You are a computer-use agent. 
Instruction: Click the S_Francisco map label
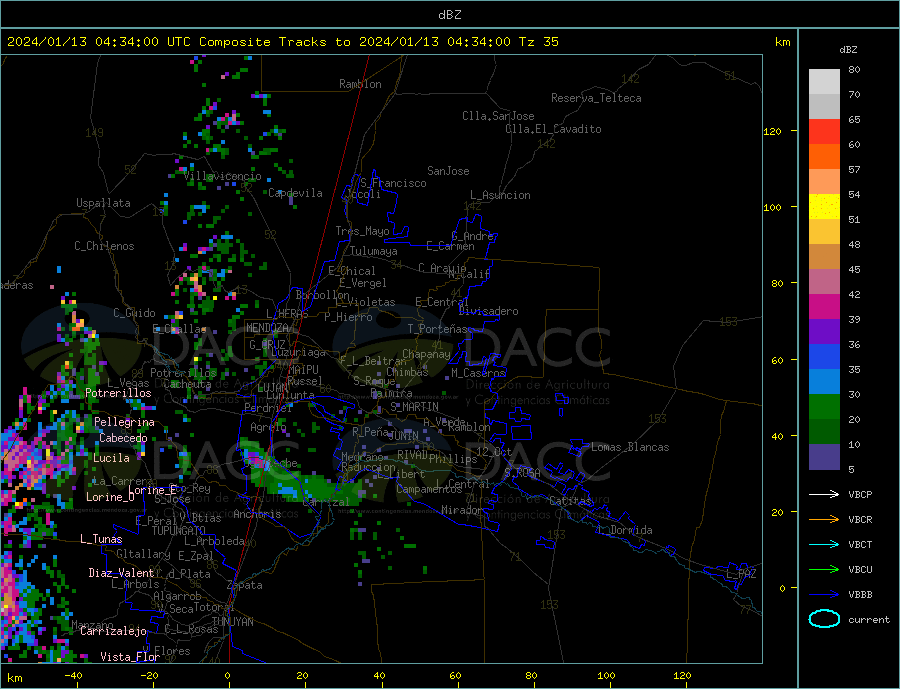(x=393, y=183)
